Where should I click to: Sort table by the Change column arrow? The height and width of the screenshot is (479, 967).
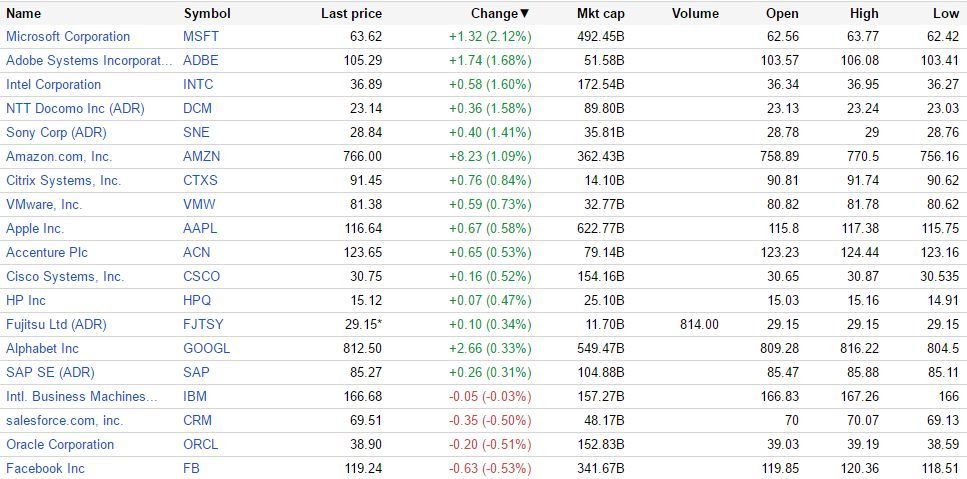[x=524, y=13]
